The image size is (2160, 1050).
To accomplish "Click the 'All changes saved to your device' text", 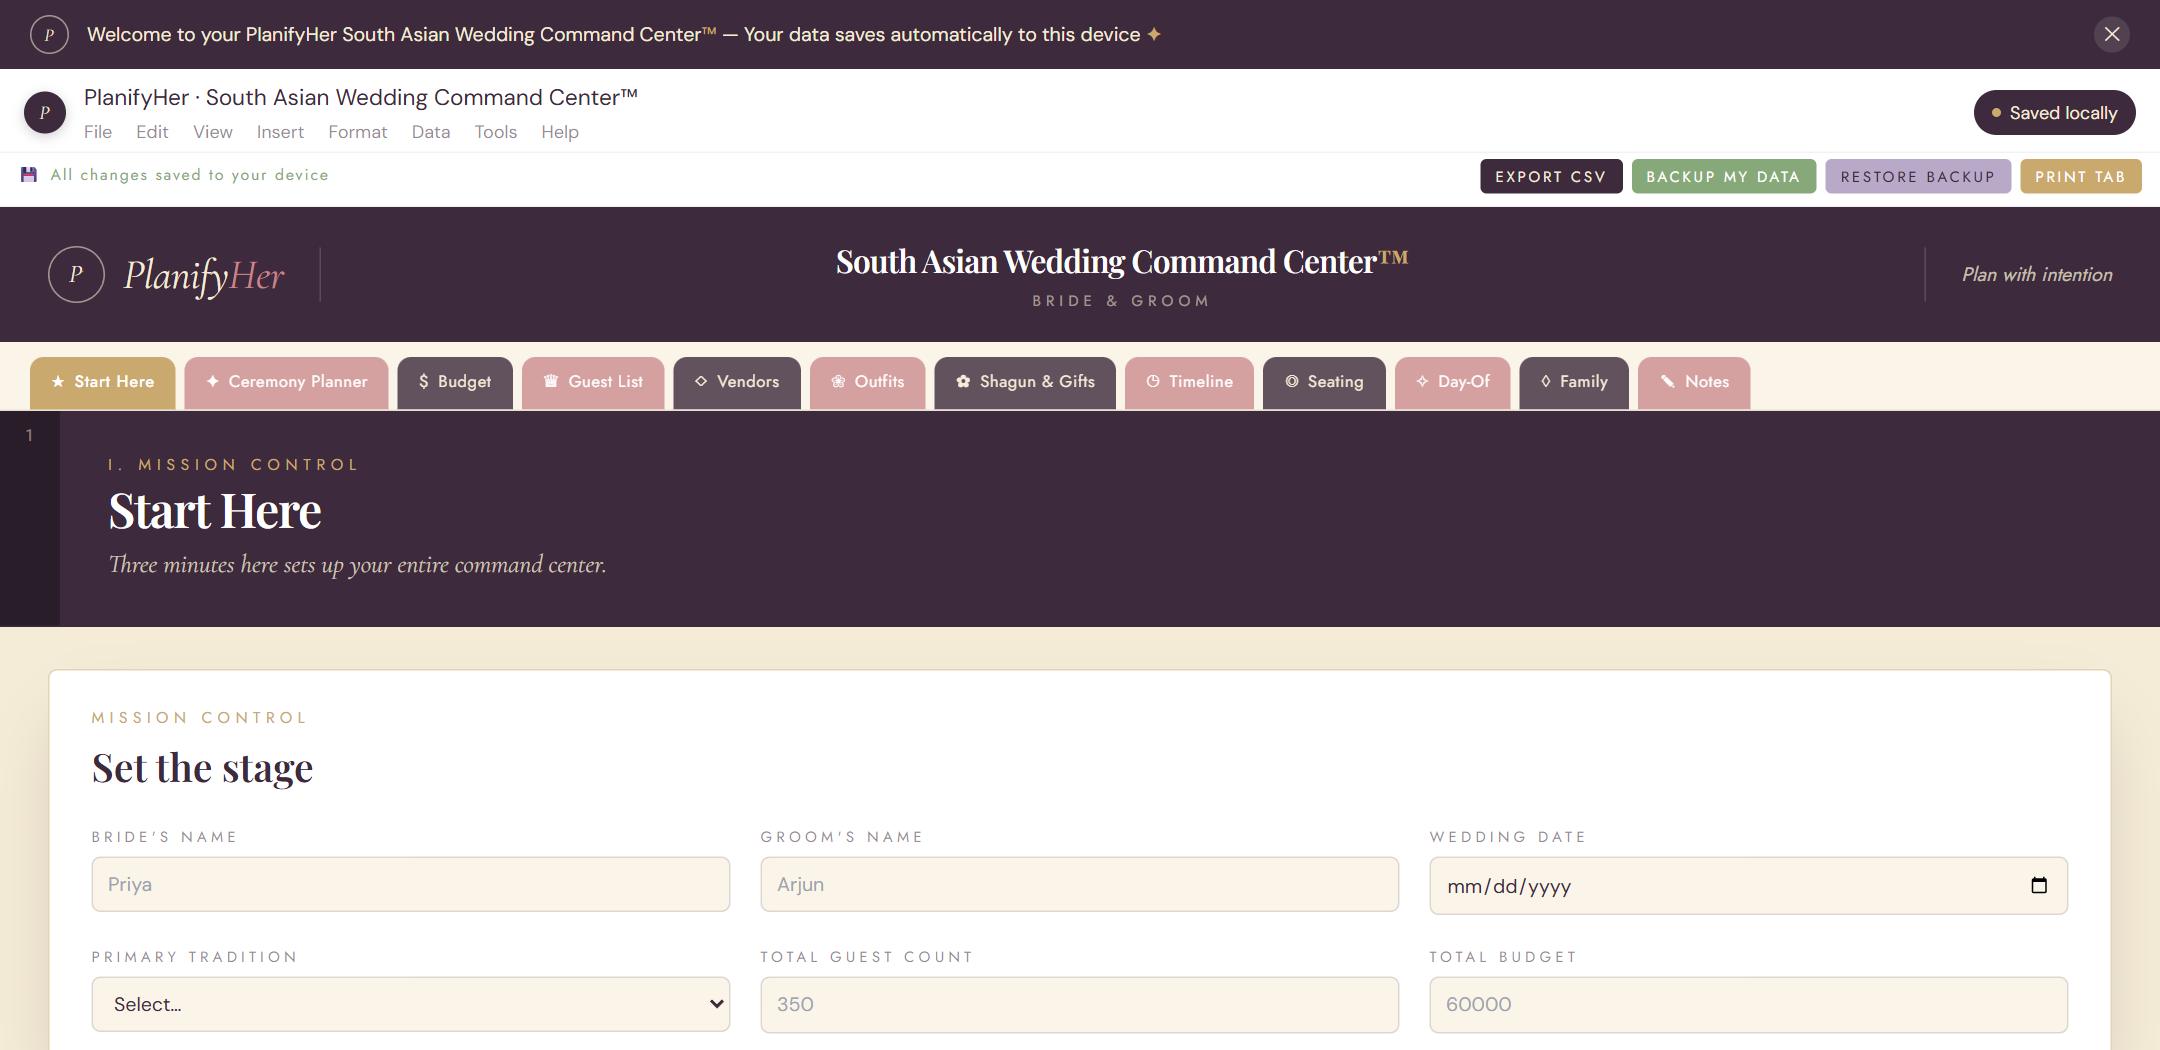I will pos(189,175).
